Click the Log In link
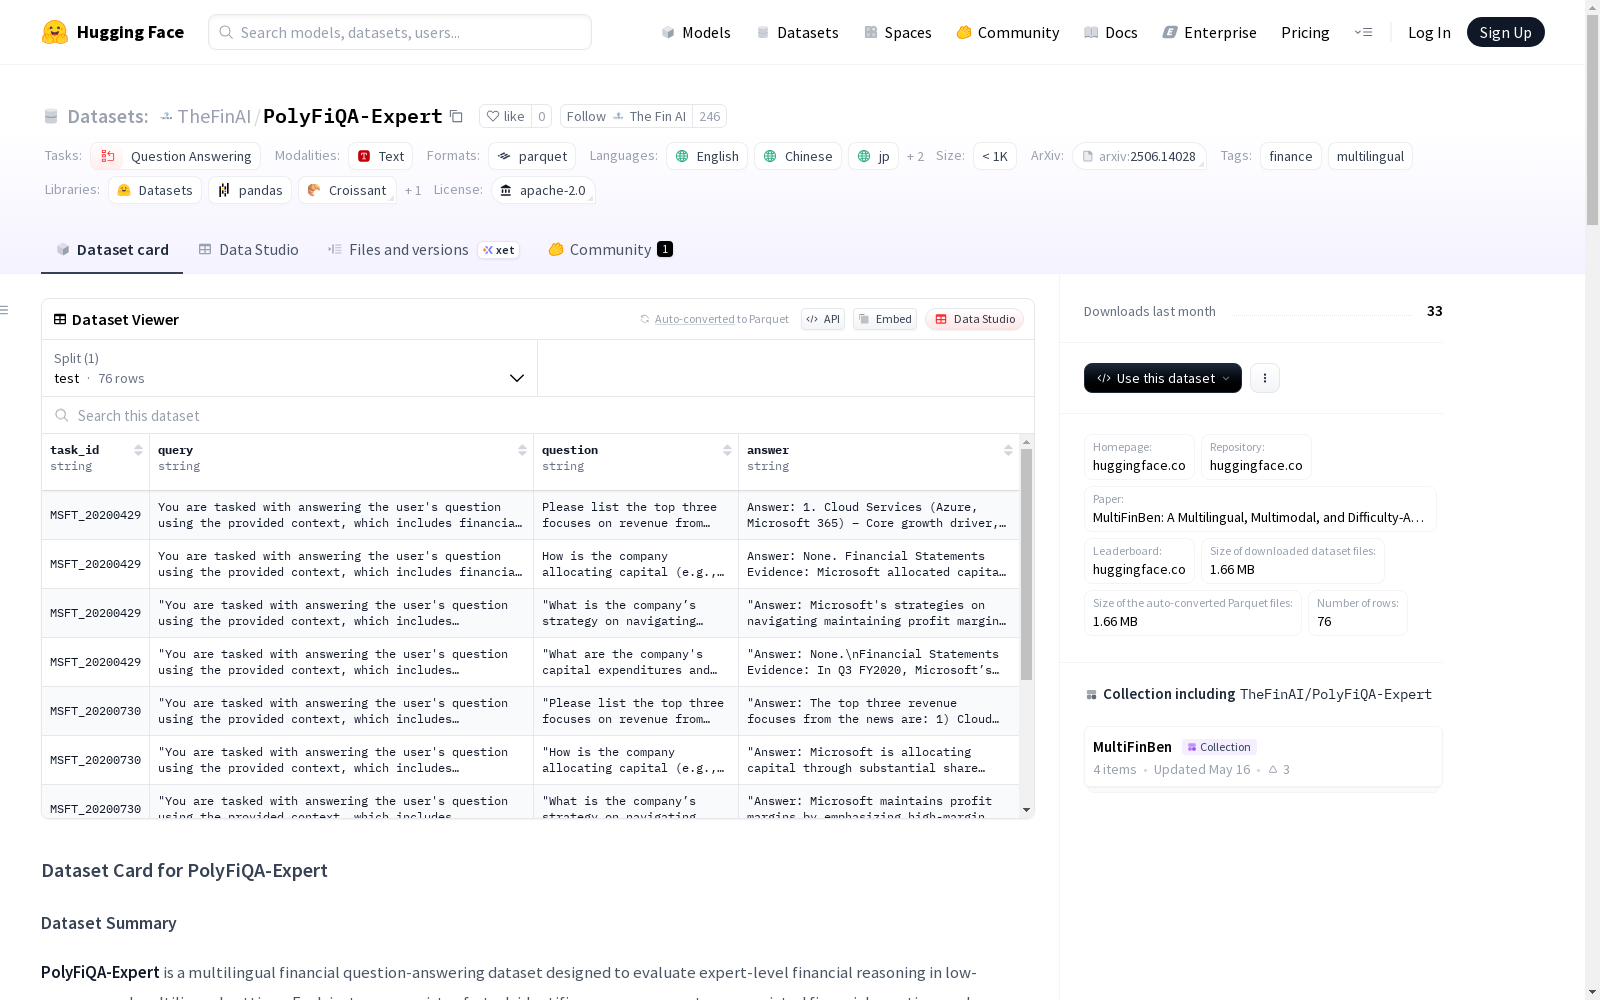This screenshot has height=1000, width=1600. tap(1429, 32)
